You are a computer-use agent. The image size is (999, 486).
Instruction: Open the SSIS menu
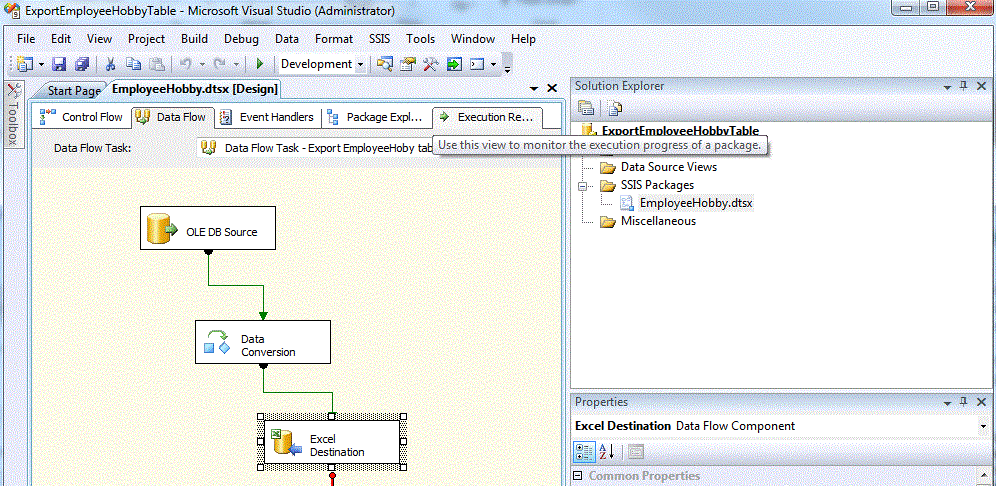point(380,39)
